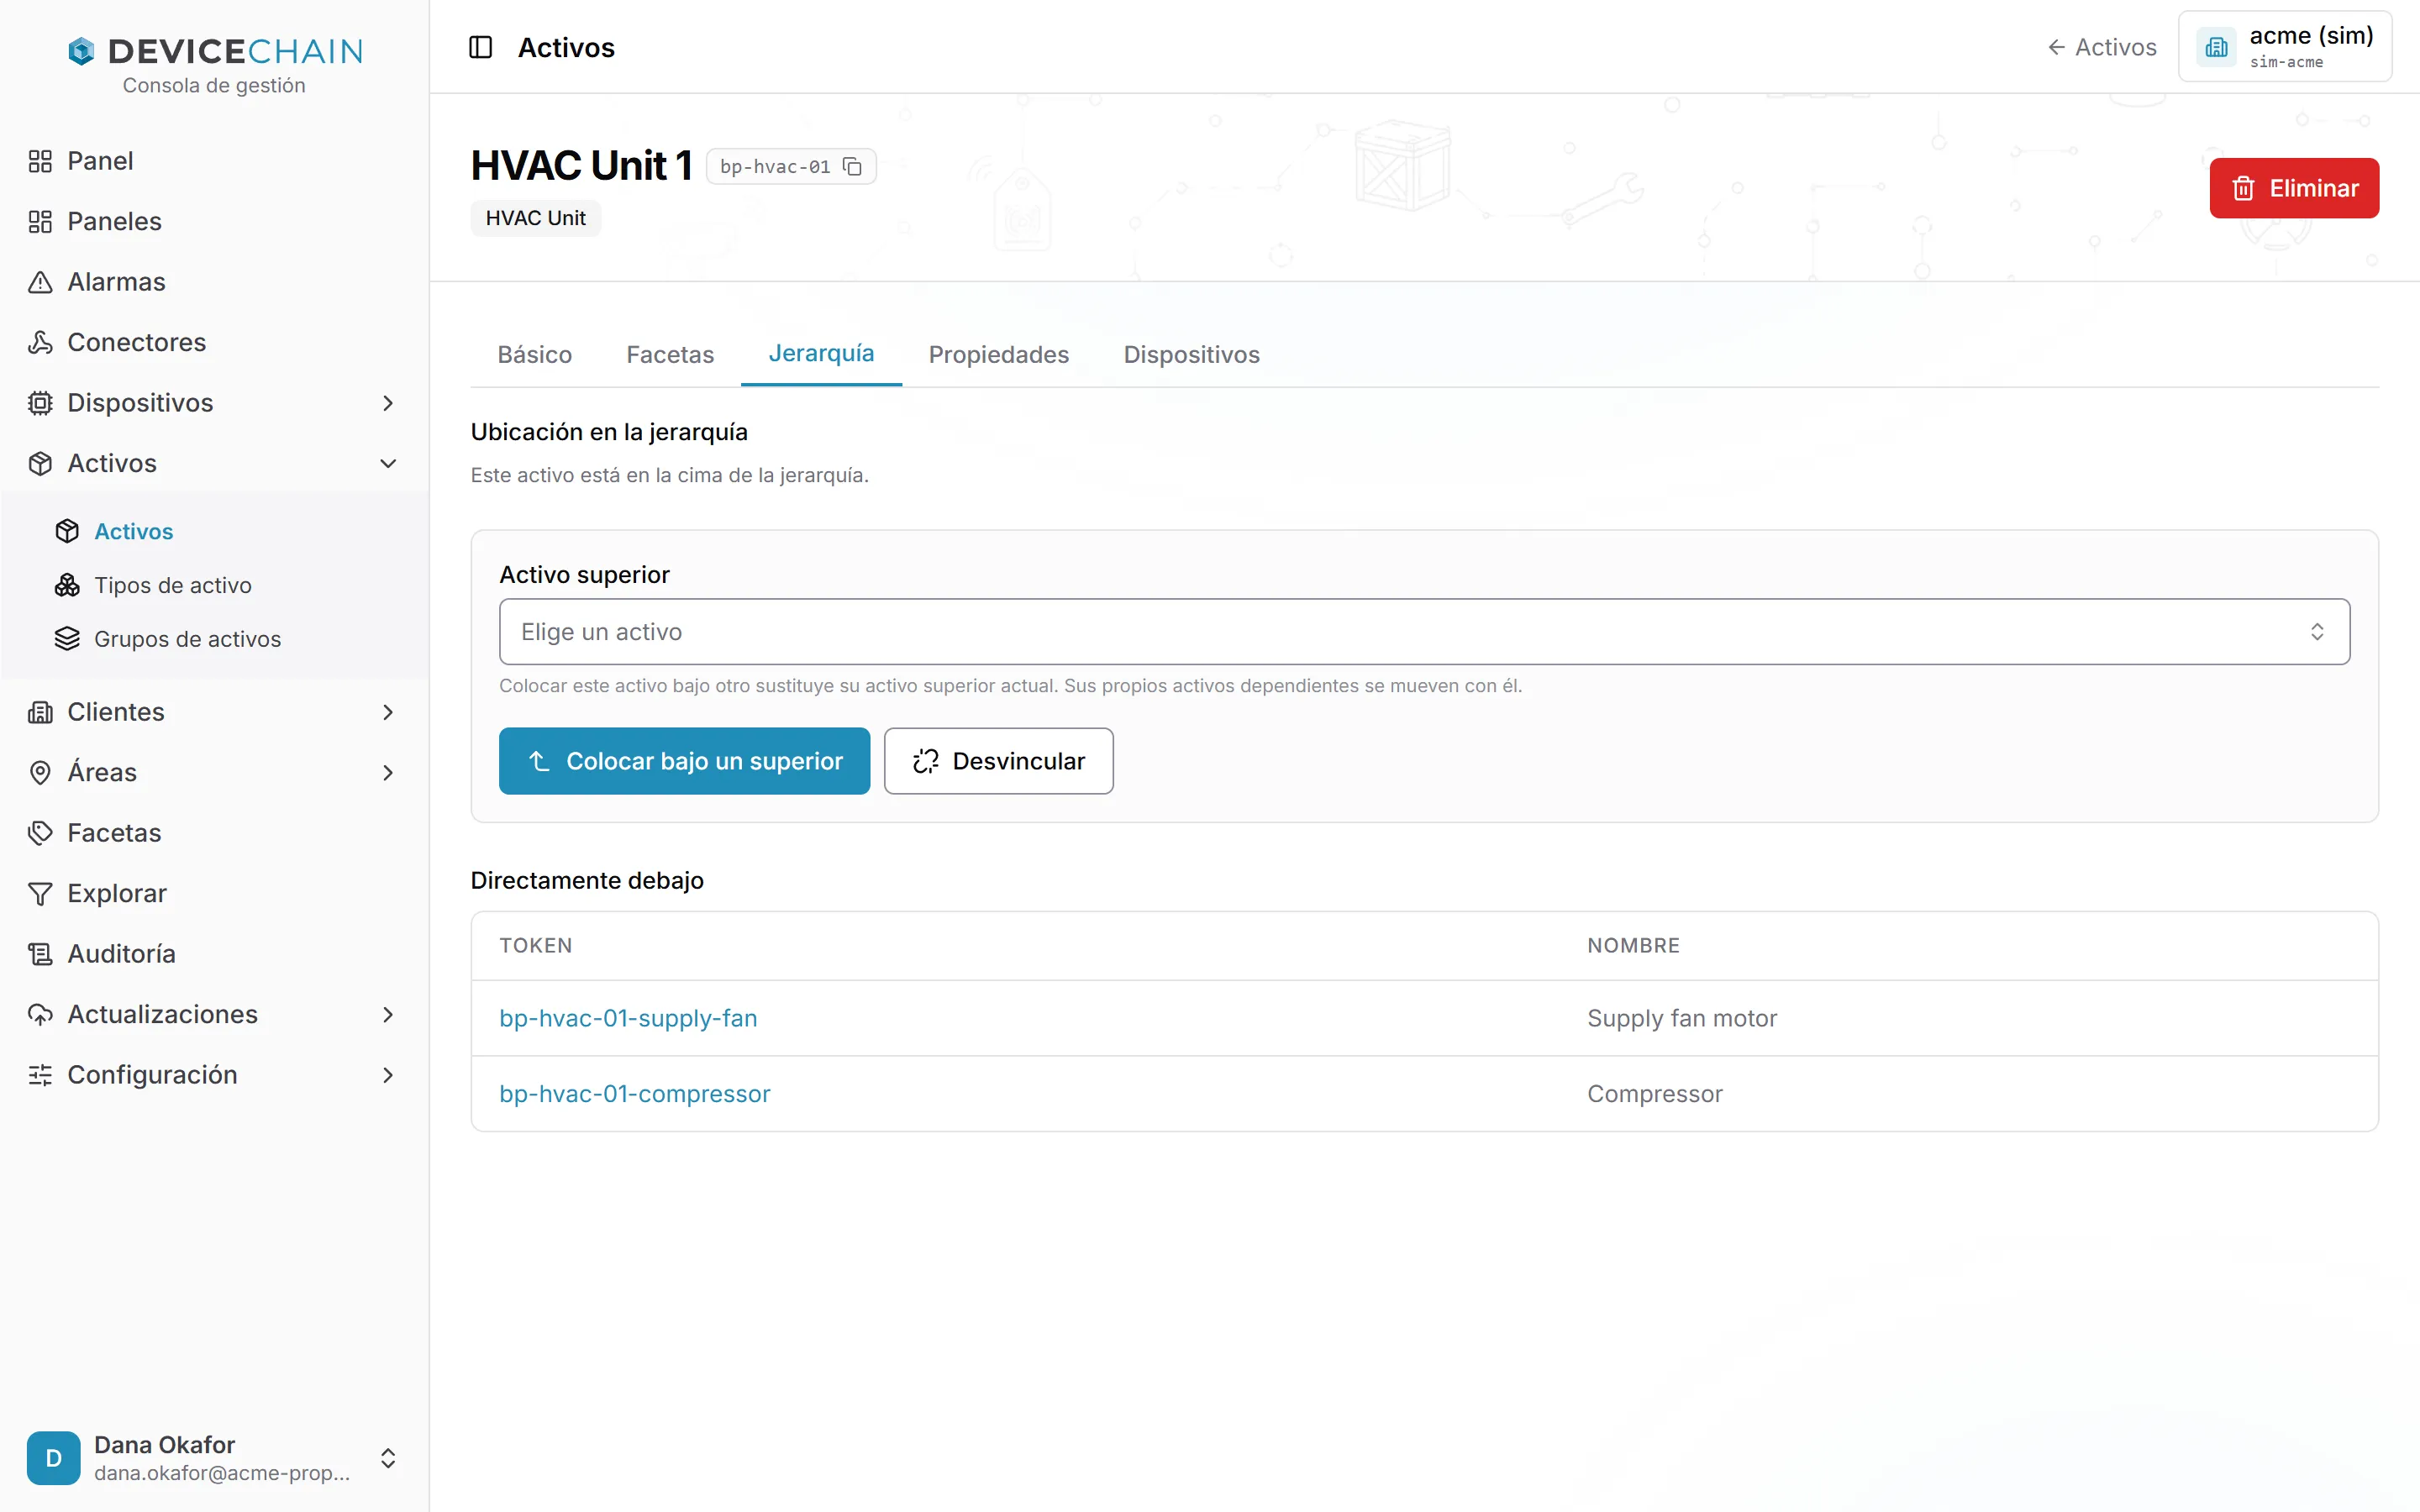Click the Desvincular button
Viewport: 2420px width, 1512px height.
click(x=998, y=761)
